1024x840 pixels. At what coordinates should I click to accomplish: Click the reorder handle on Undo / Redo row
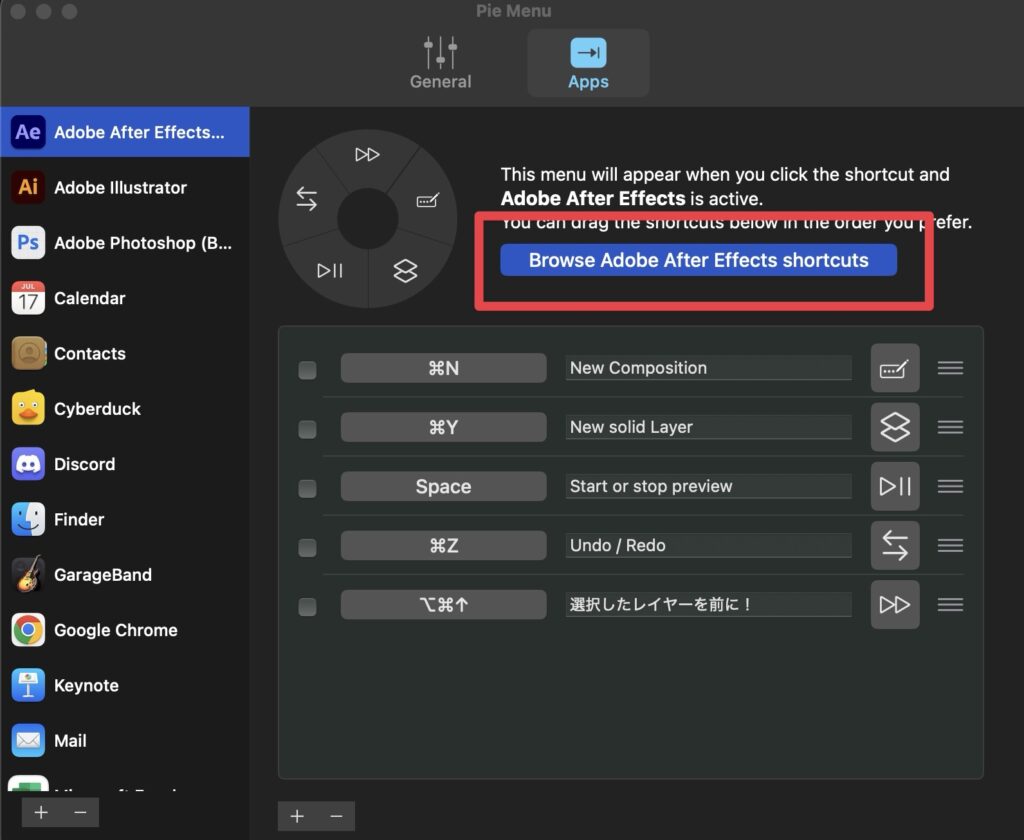(950, 545)
